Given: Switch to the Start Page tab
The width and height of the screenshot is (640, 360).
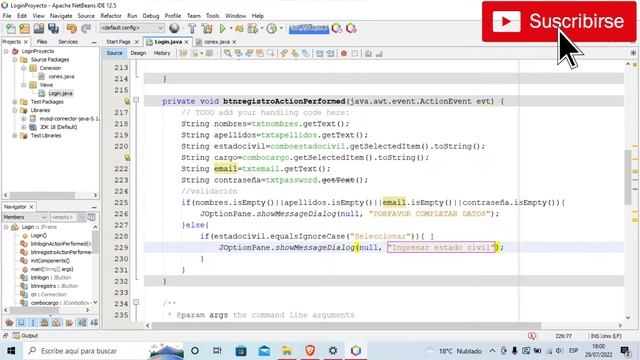Looking at the screenshot, I should (x=118, y=42).
